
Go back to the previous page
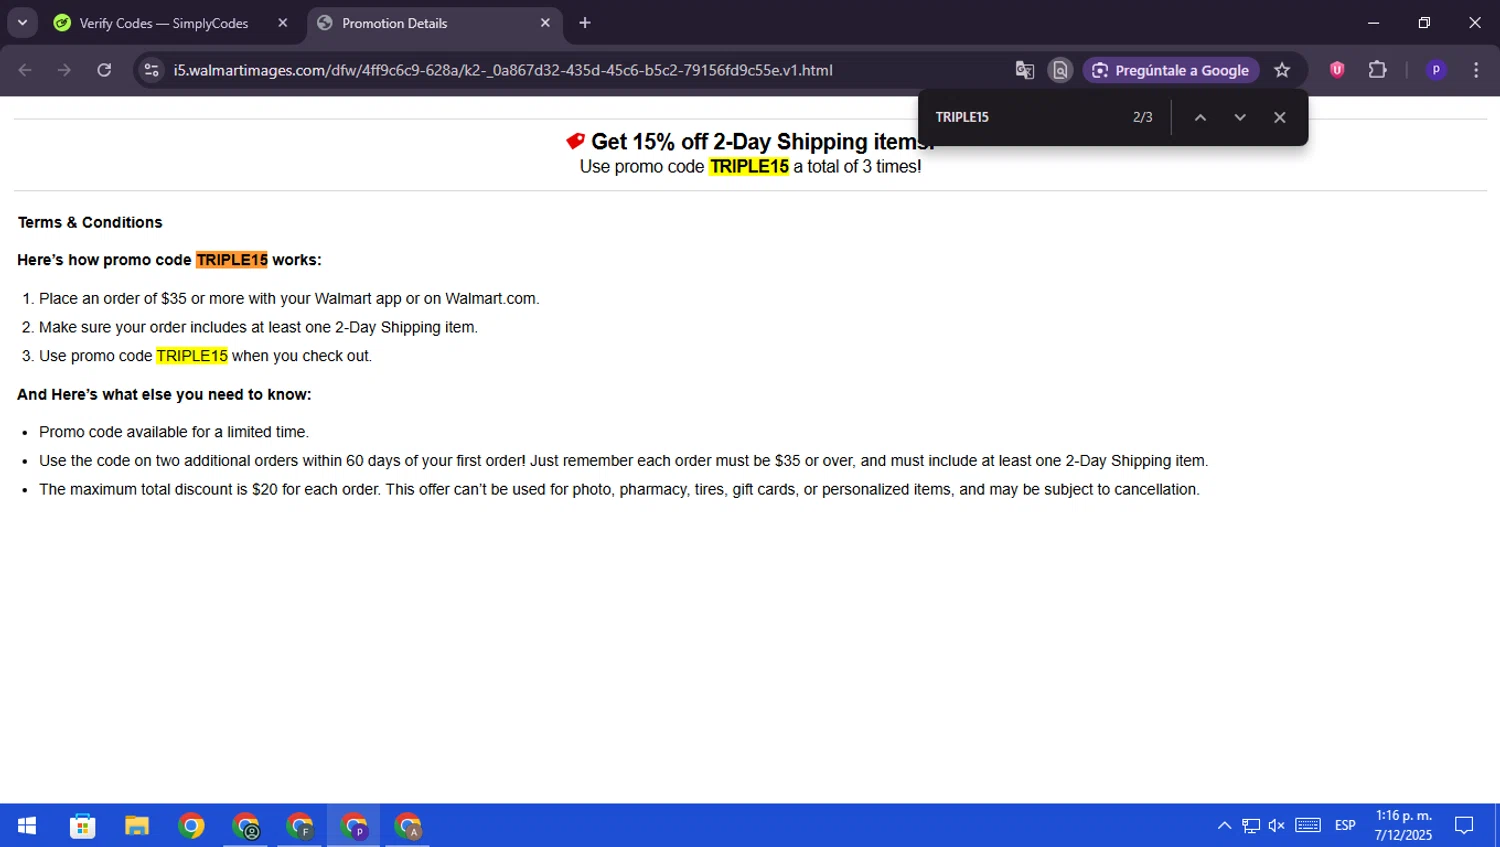[26, 70]
